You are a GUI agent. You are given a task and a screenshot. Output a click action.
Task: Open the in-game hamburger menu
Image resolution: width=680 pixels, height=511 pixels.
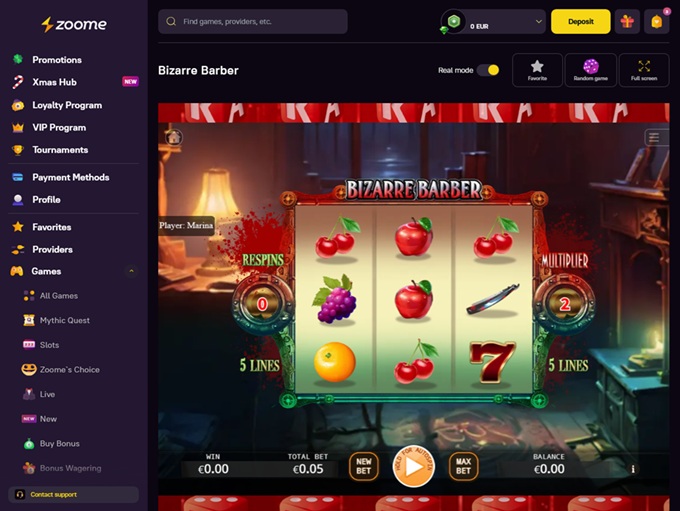coord(654,138)
